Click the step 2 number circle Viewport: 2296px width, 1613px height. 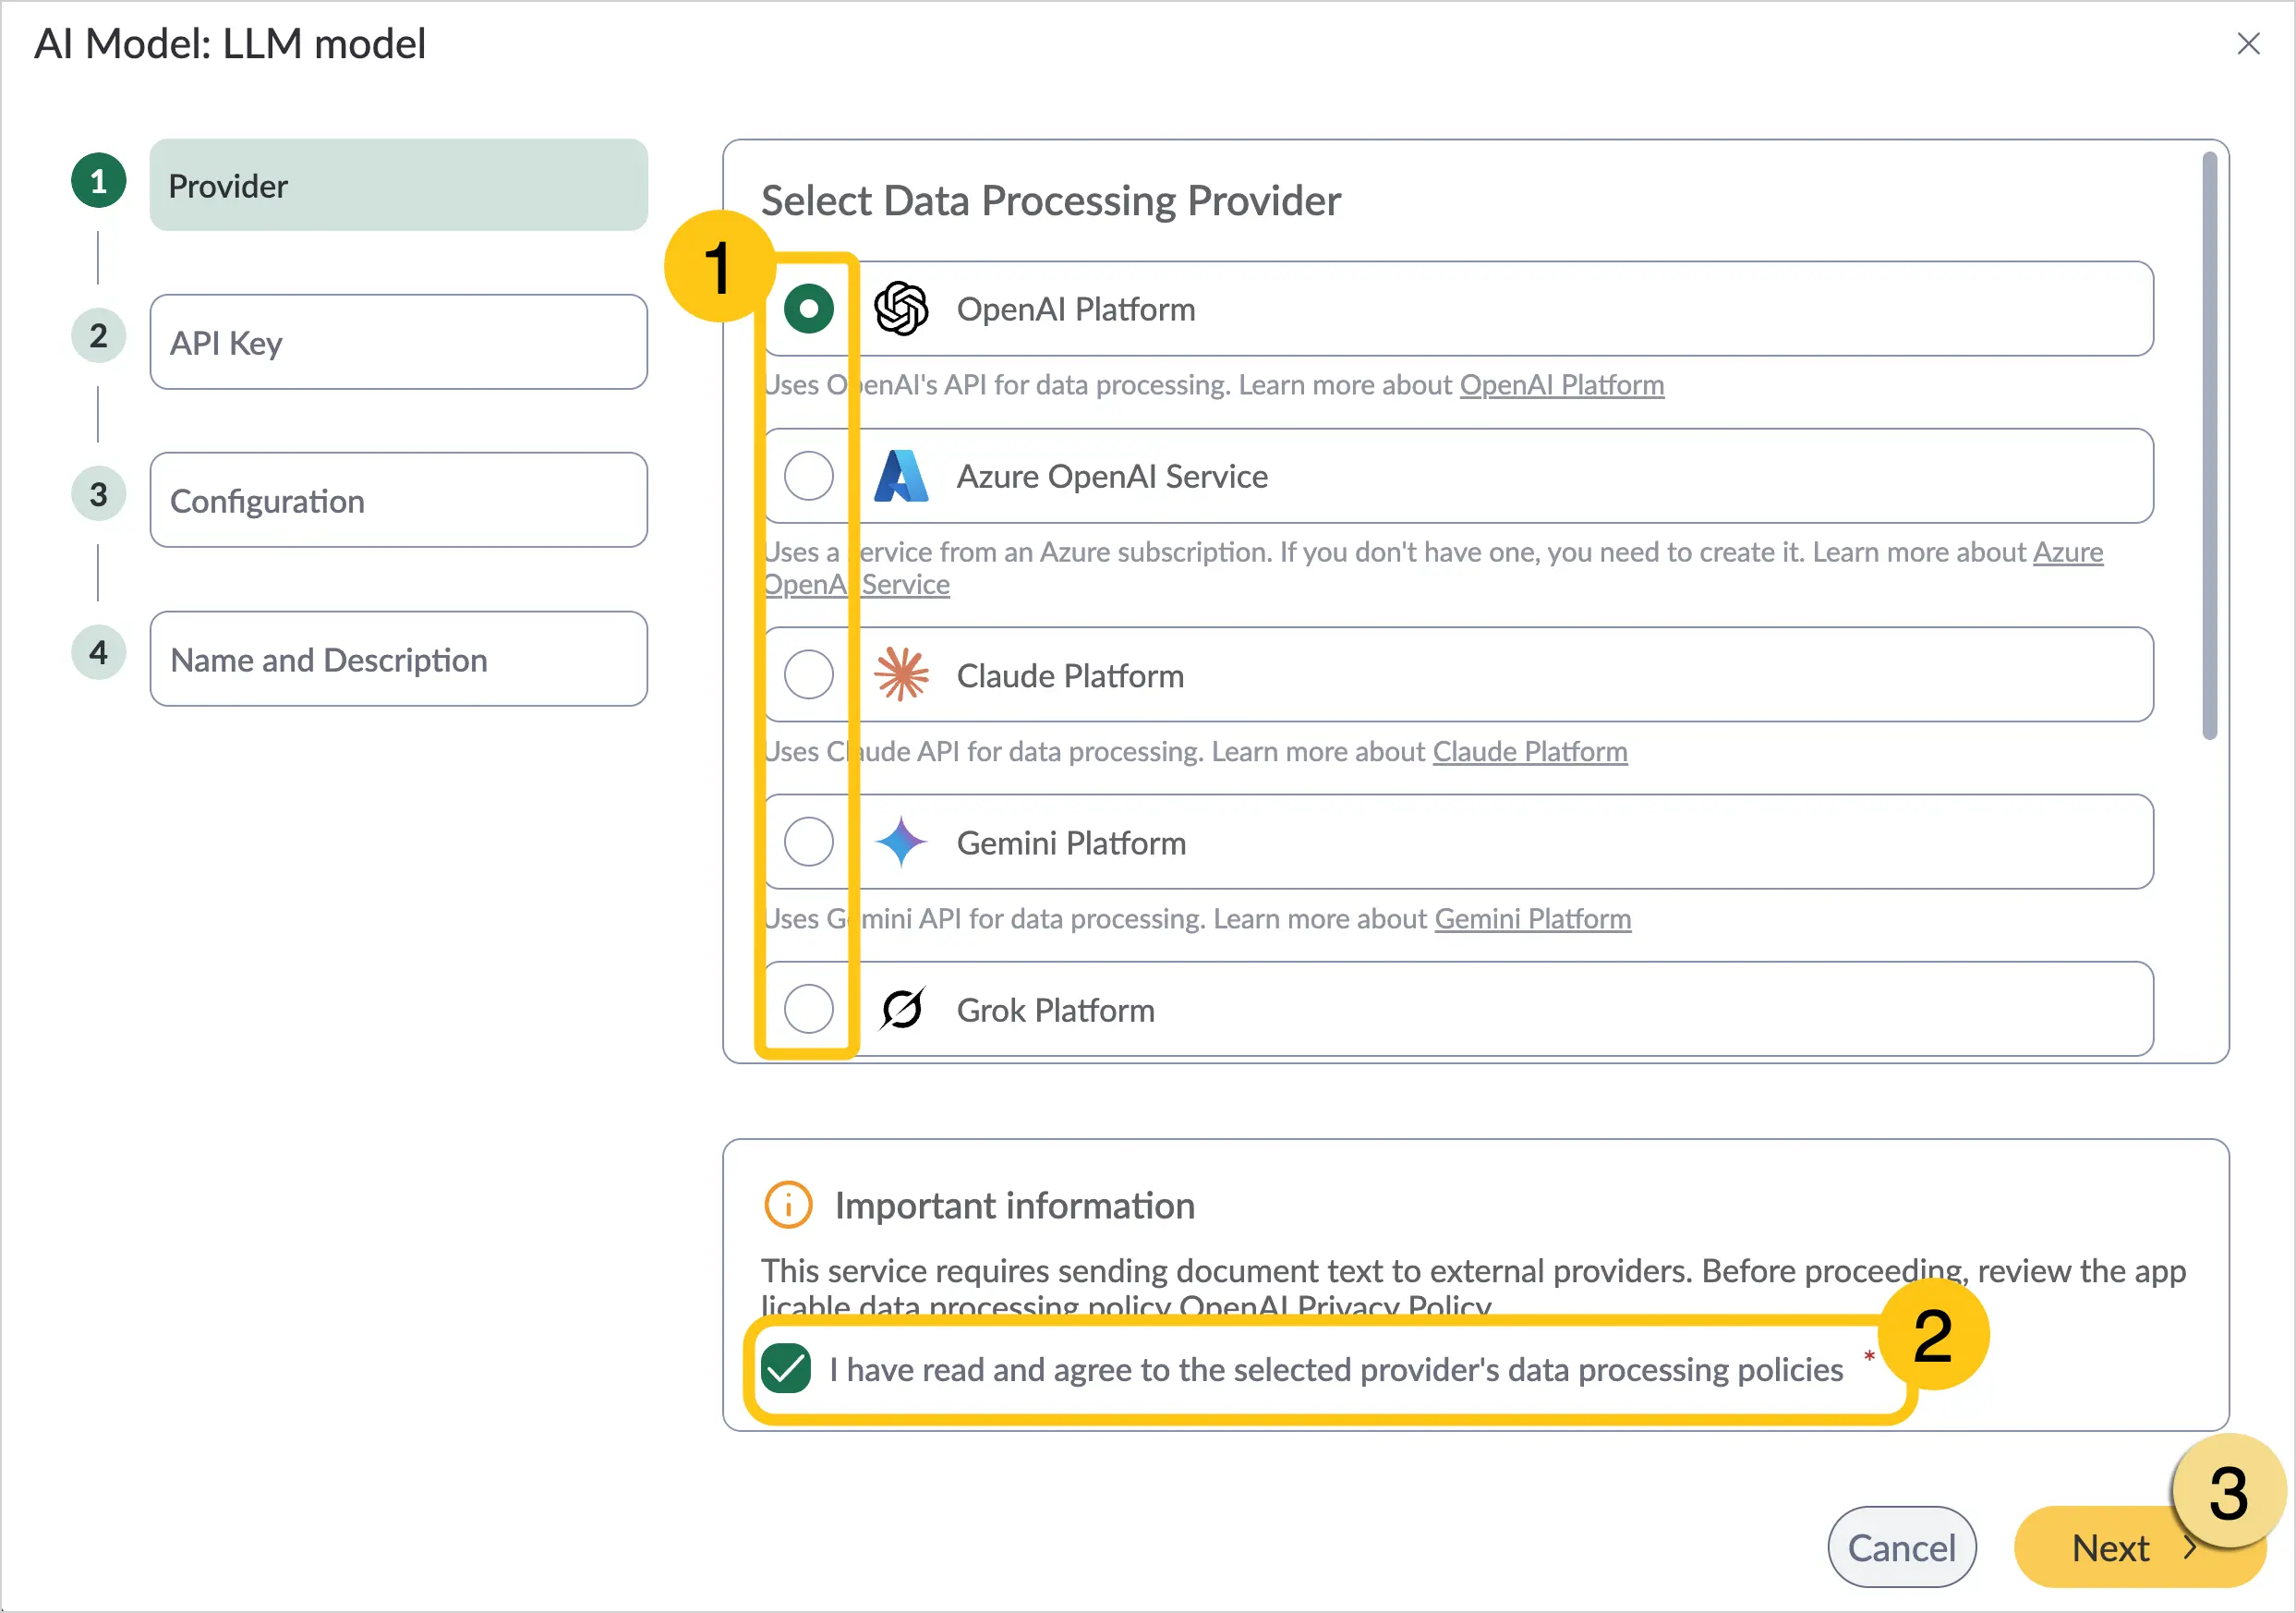[x=98, y=336]
